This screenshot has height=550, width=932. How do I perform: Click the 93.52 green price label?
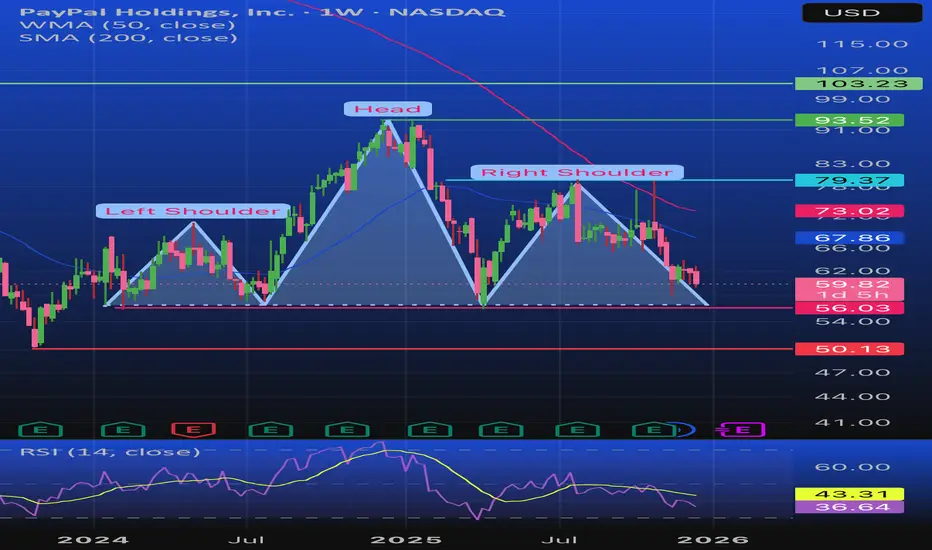tap(849, 120)
